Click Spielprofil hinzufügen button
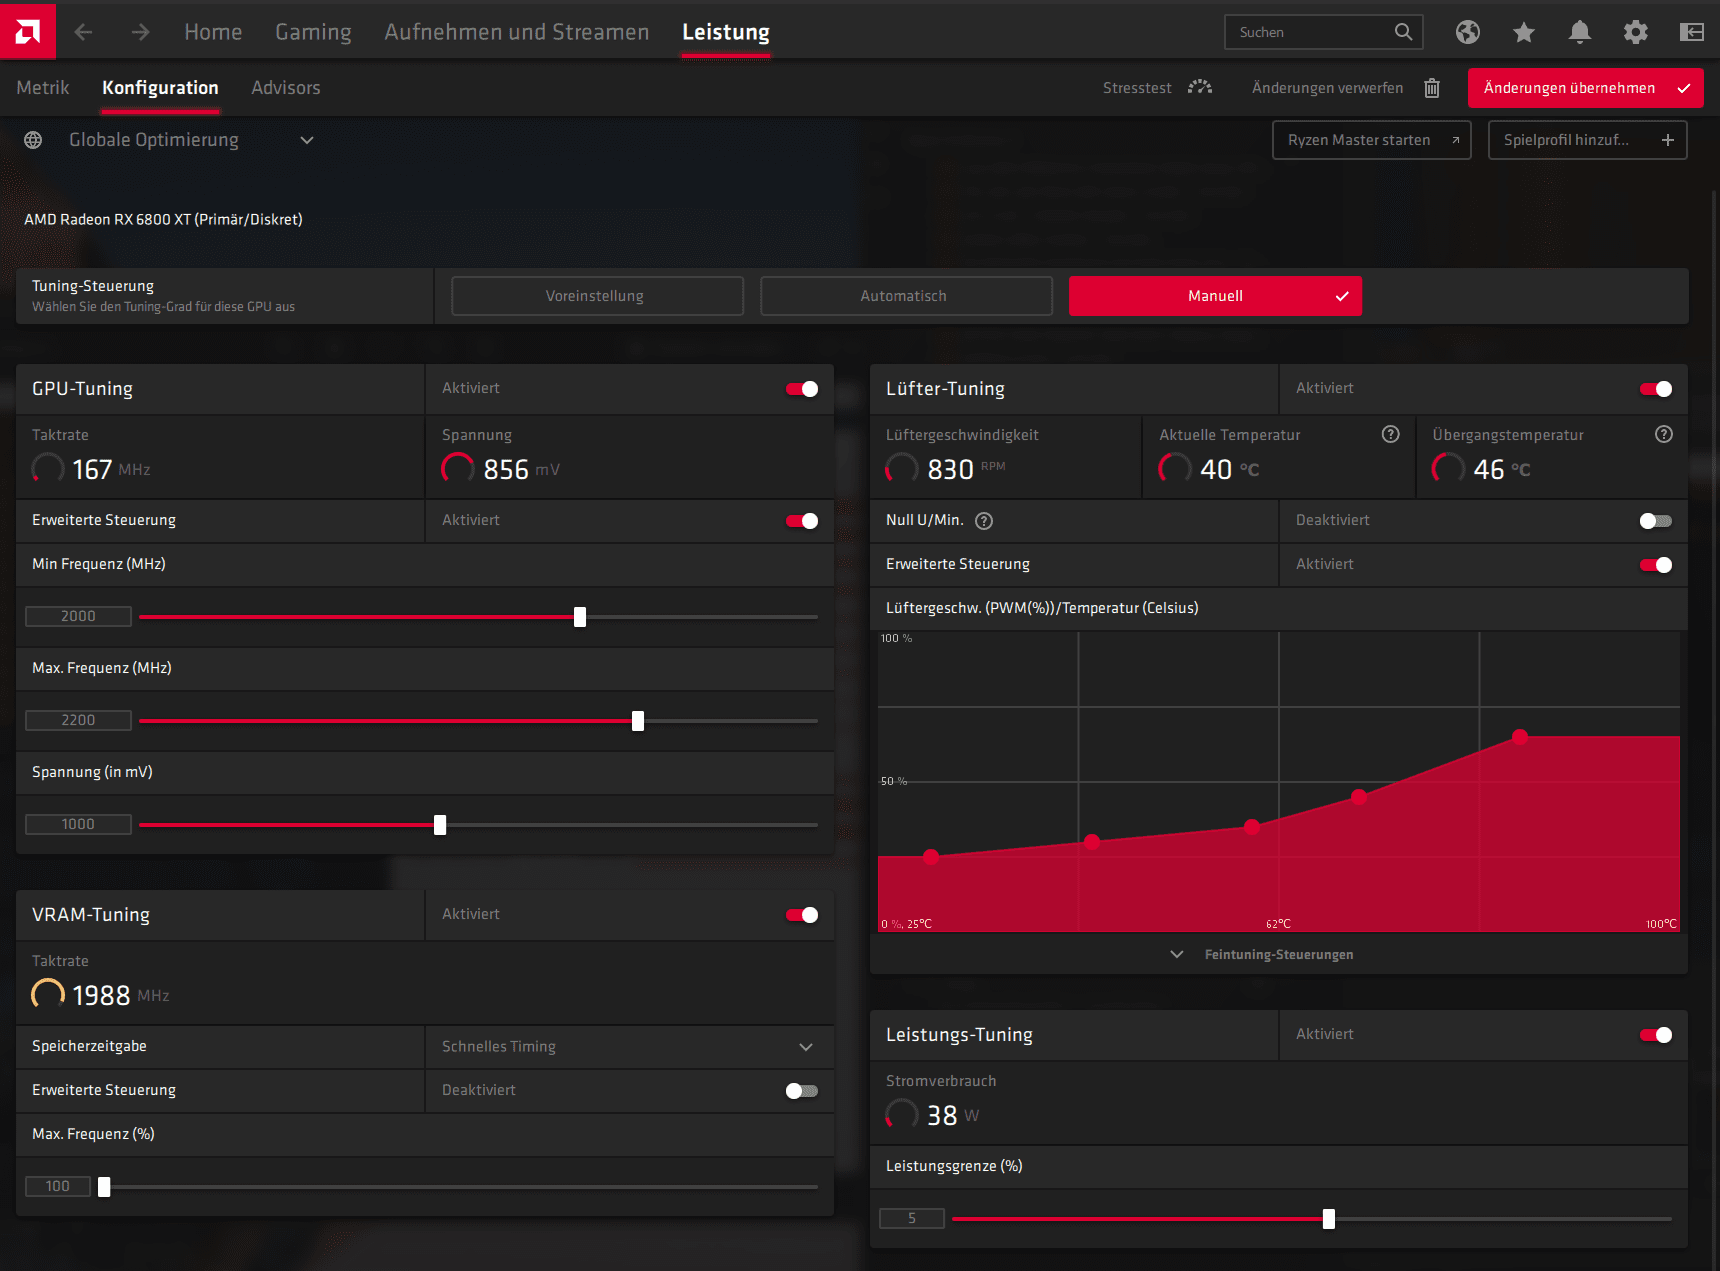1720x1271 pixels. pos(1587,140)
